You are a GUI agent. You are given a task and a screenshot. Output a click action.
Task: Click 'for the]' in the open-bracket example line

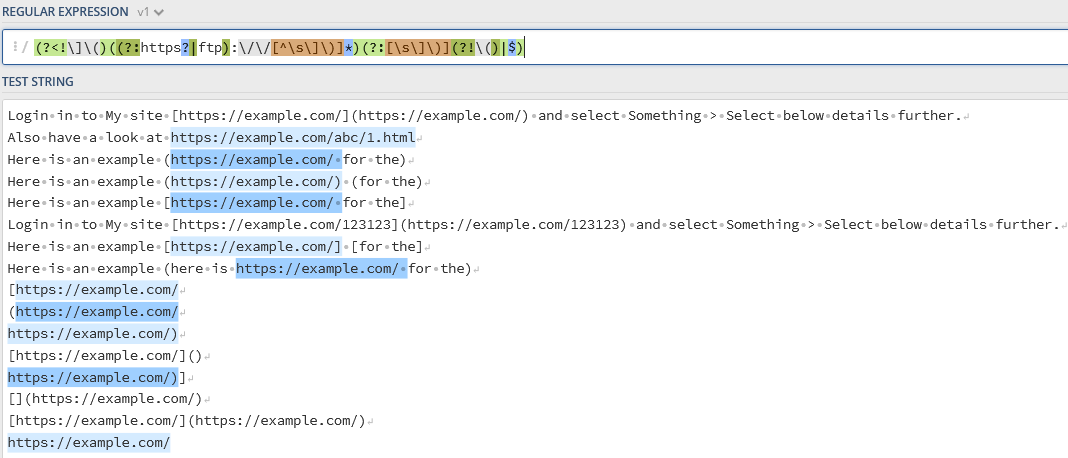[x=375, y=203]
